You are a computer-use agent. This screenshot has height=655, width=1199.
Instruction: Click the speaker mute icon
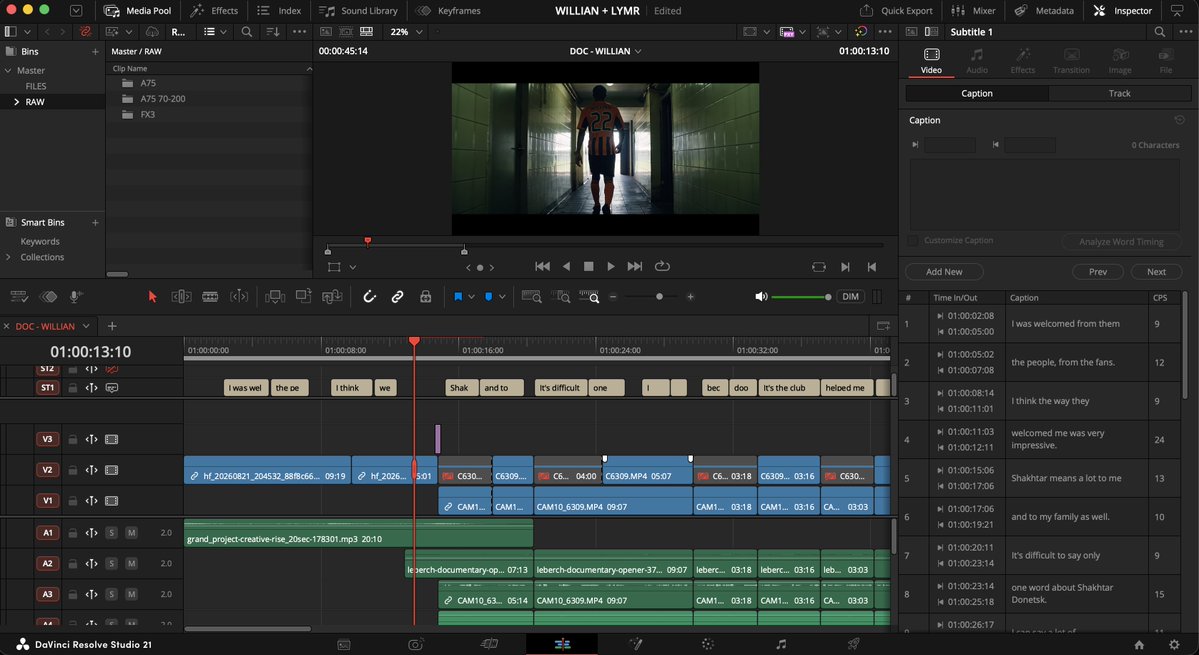761,297
